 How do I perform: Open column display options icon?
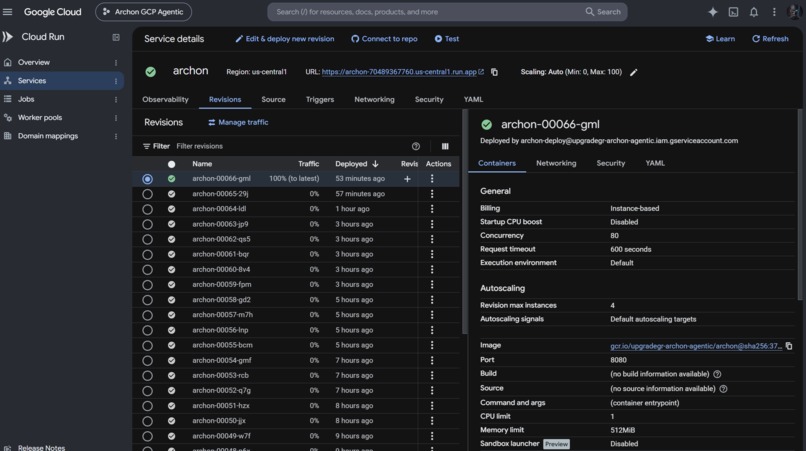coord(445,147)
